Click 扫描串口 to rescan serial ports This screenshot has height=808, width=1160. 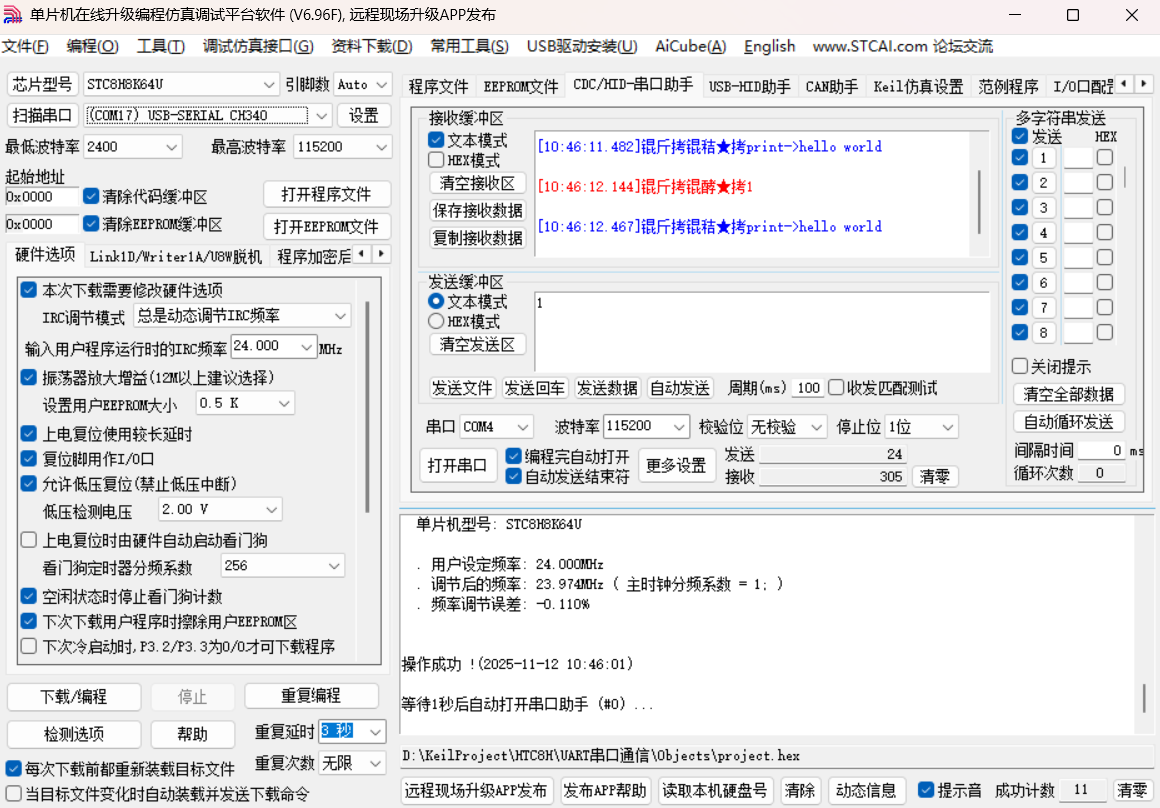tap(42, 115)
